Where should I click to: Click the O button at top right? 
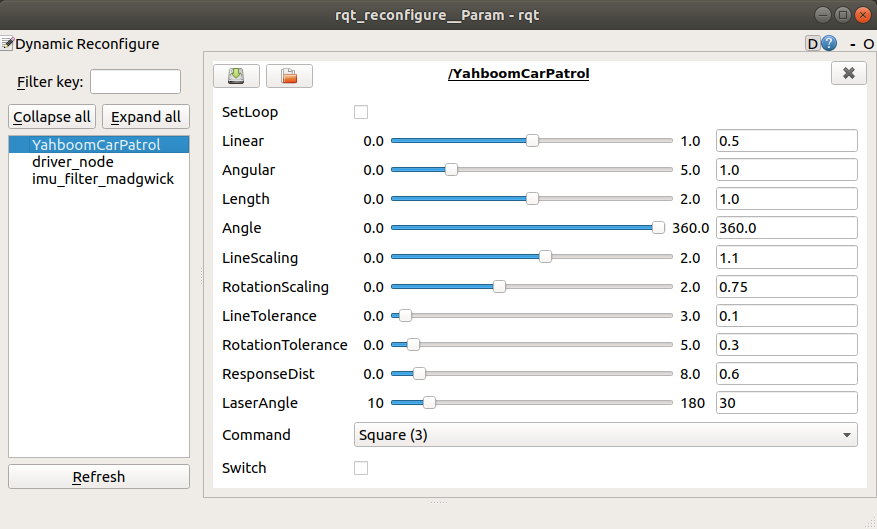pyautogui.click(x=869, y=44)
